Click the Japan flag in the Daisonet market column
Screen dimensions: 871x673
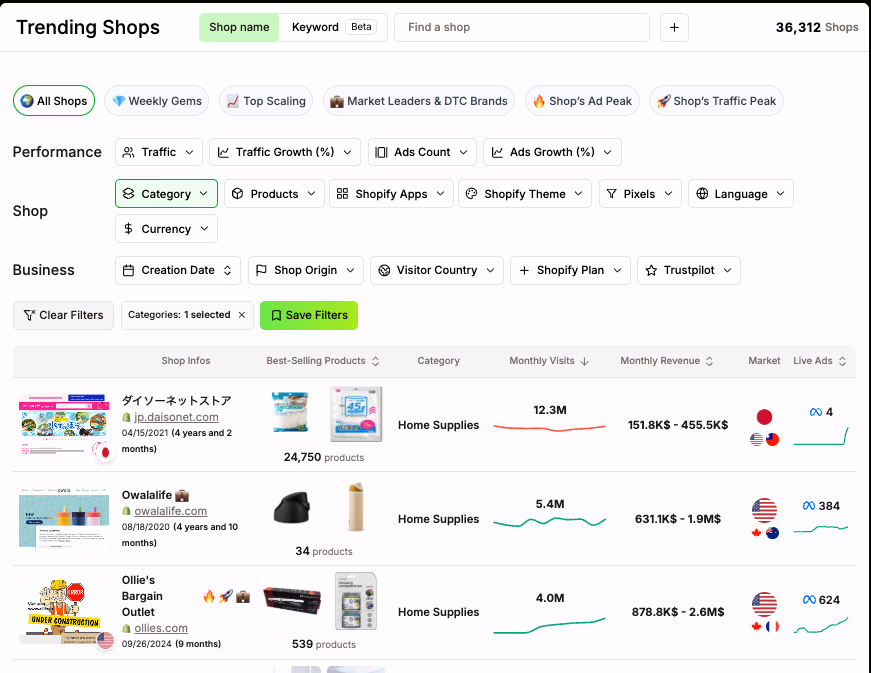(764, 416)
